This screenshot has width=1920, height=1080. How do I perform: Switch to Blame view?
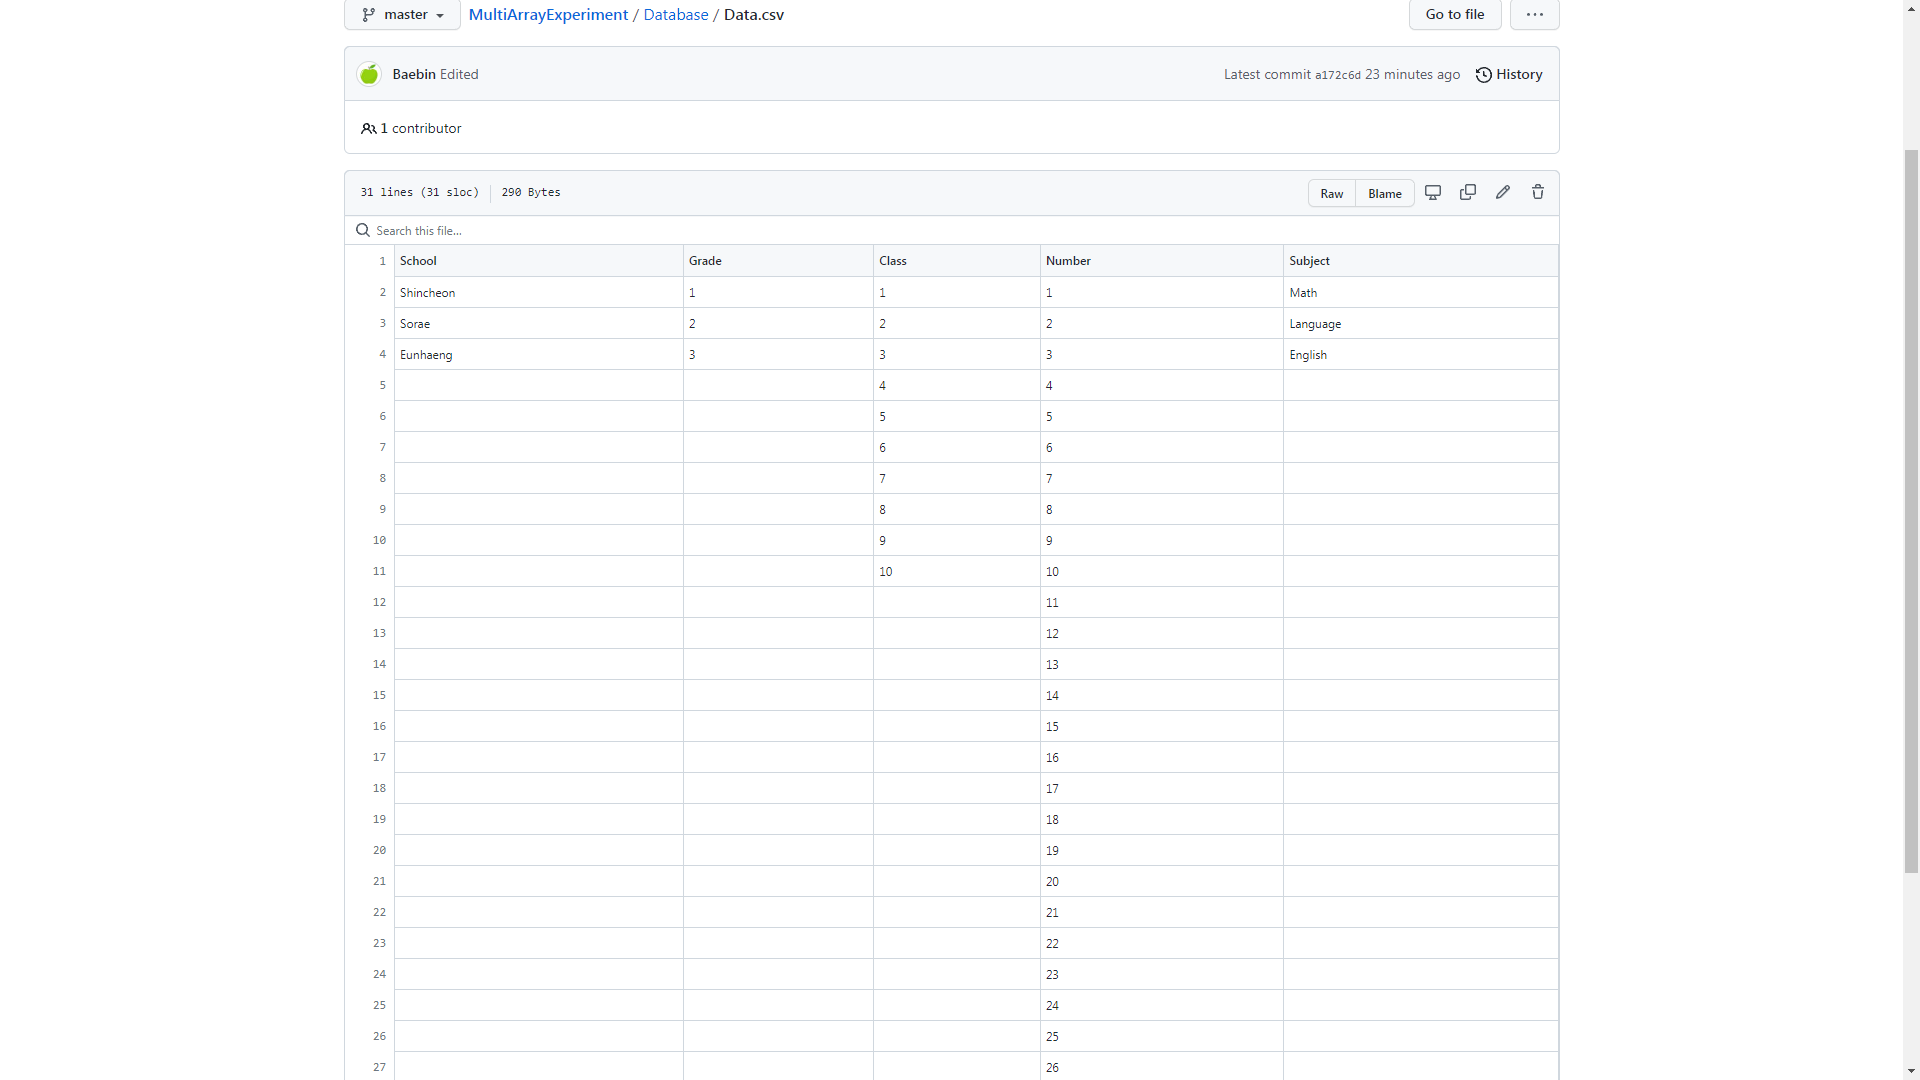click(1384, 193)
